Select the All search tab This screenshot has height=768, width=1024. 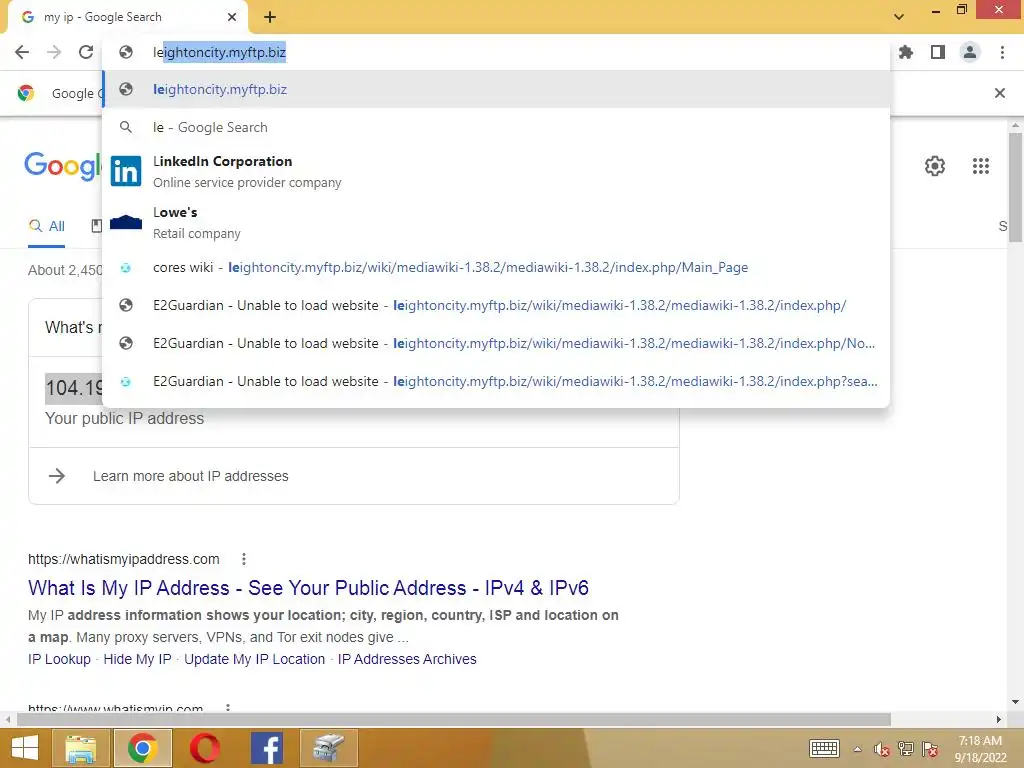46,226
